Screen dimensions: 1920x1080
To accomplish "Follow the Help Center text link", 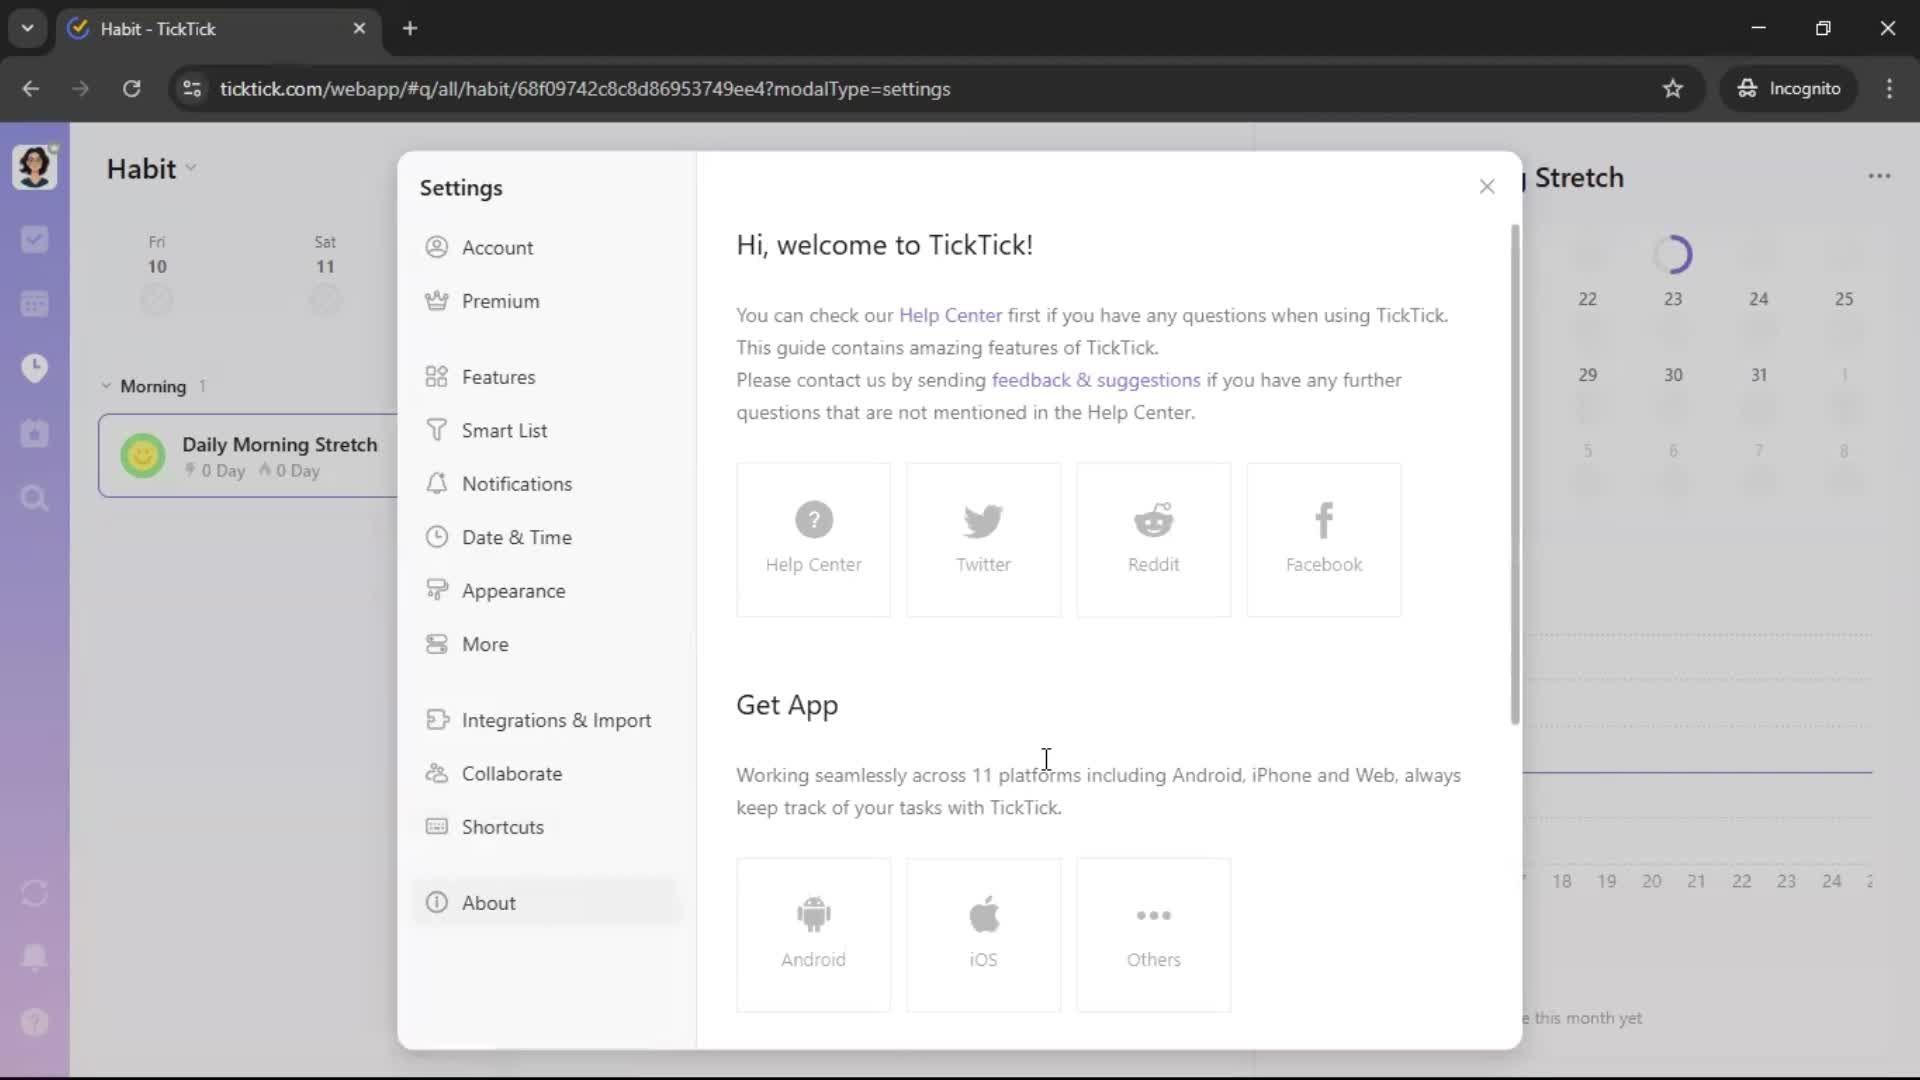I will click(949, 315).
